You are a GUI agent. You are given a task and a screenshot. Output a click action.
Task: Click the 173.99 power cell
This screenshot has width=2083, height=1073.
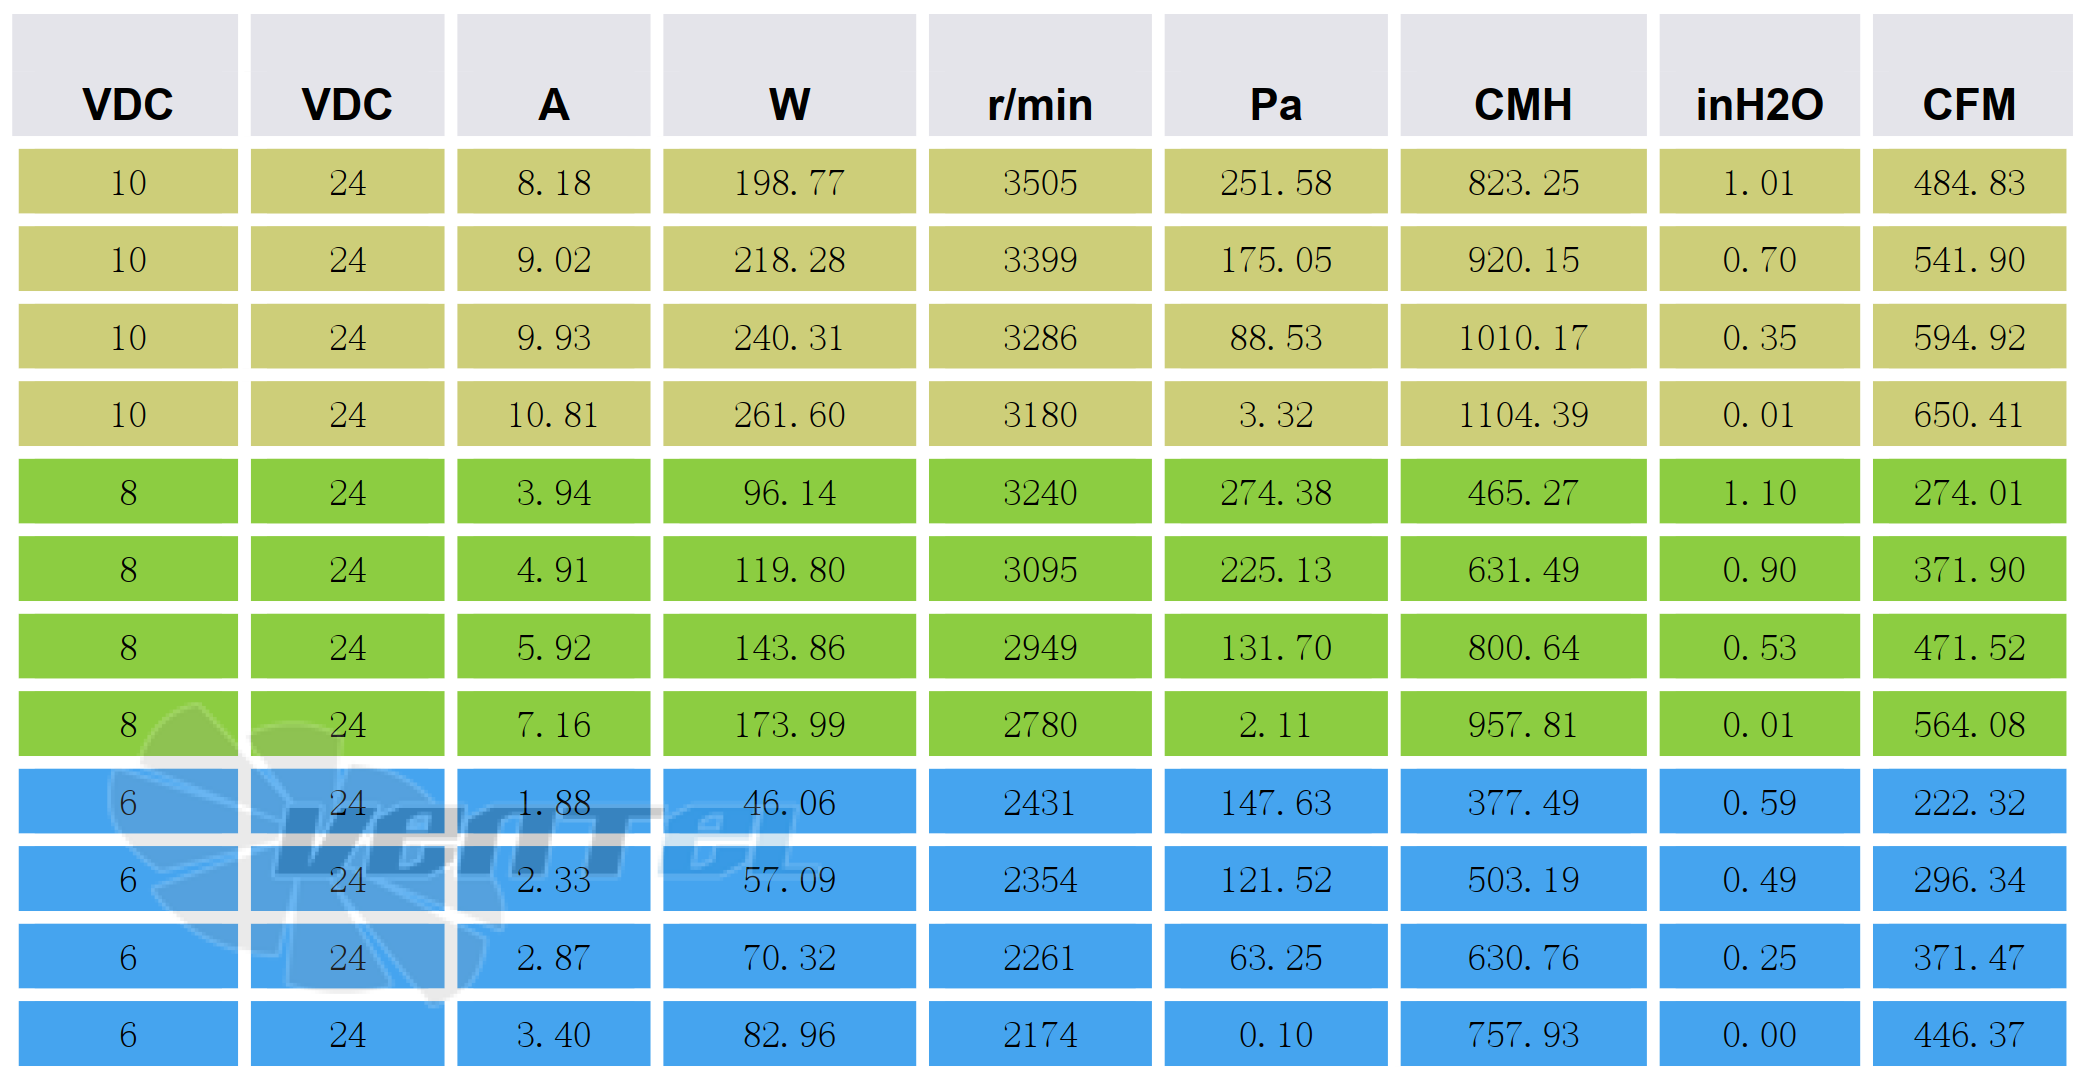(789, 724)
